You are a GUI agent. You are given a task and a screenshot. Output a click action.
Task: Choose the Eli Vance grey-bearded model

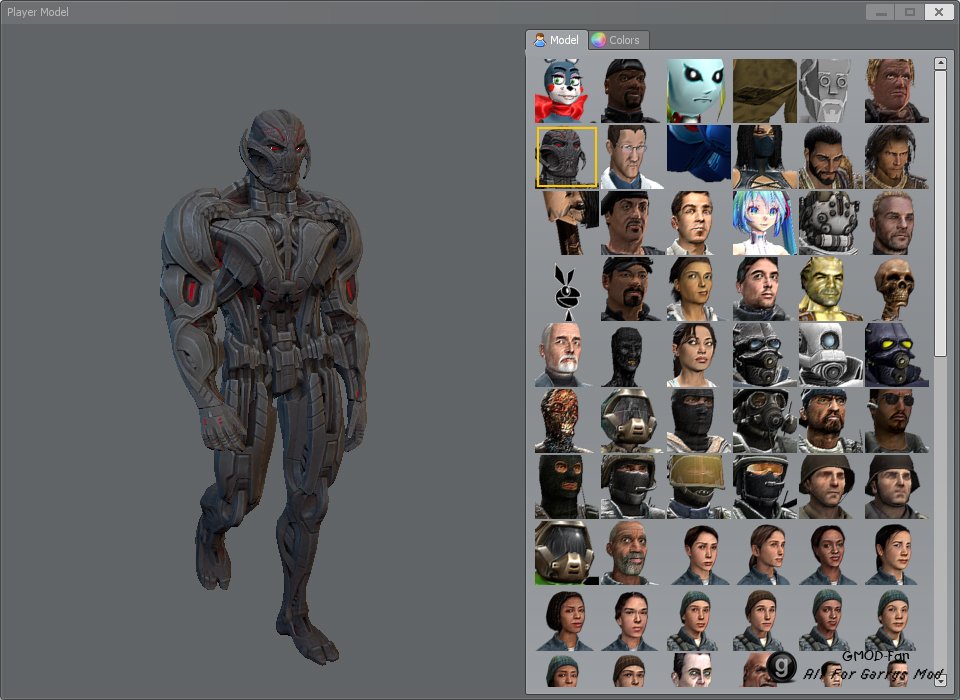[x=632, y=554]
